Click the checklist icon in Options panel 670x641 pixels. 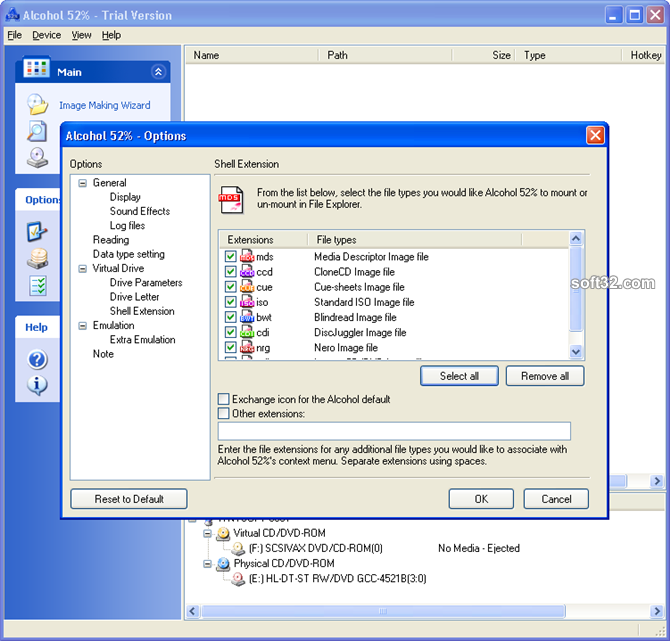[x=38, y=286]
